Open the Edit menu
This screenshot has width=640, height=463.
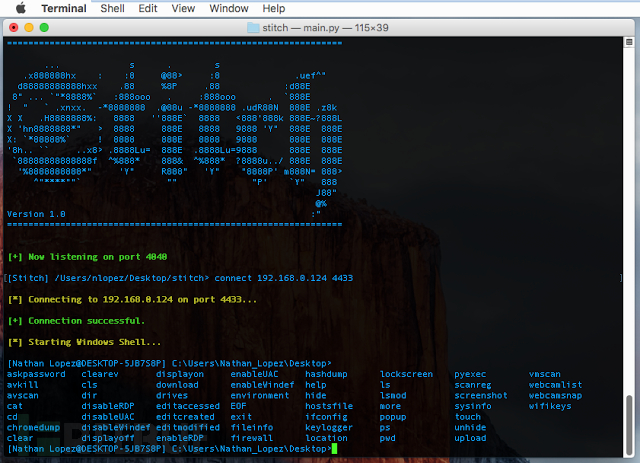[x=148, y=8]
